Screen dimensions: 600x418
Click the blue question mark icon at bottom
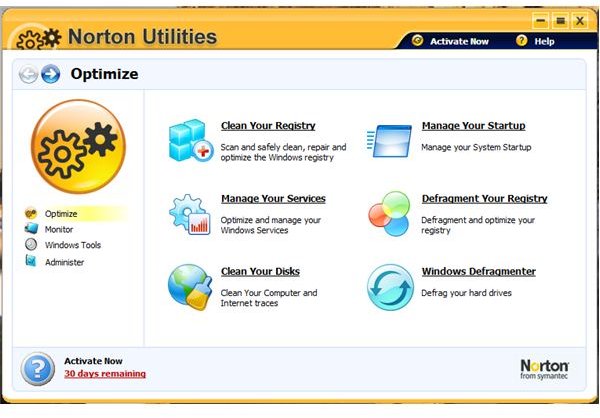[x=38, y=369]
